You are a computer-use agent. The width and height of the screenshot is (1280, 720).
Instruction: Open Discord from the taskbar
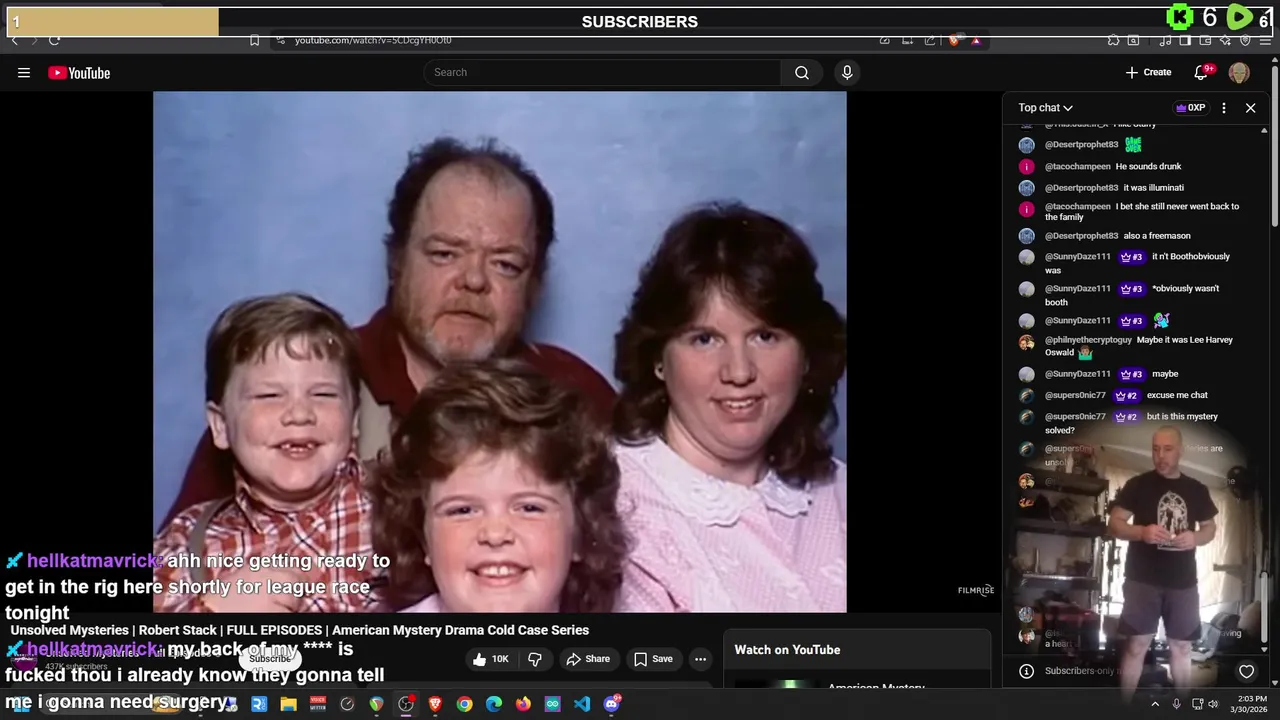click(x=611, y=704)
